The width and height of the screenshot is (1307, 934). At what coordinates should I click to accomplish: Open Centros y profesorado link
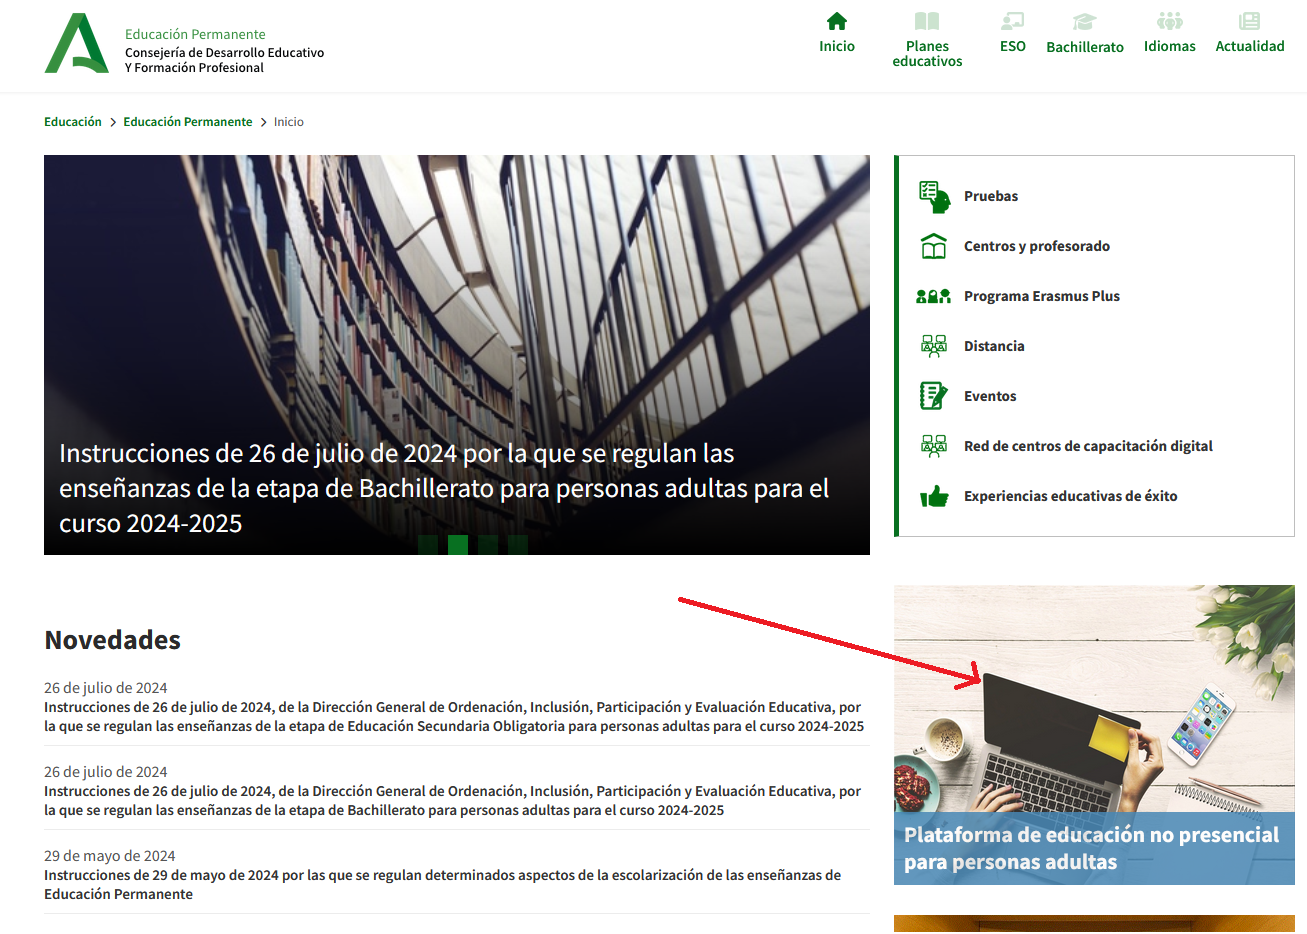point(1037,246)
